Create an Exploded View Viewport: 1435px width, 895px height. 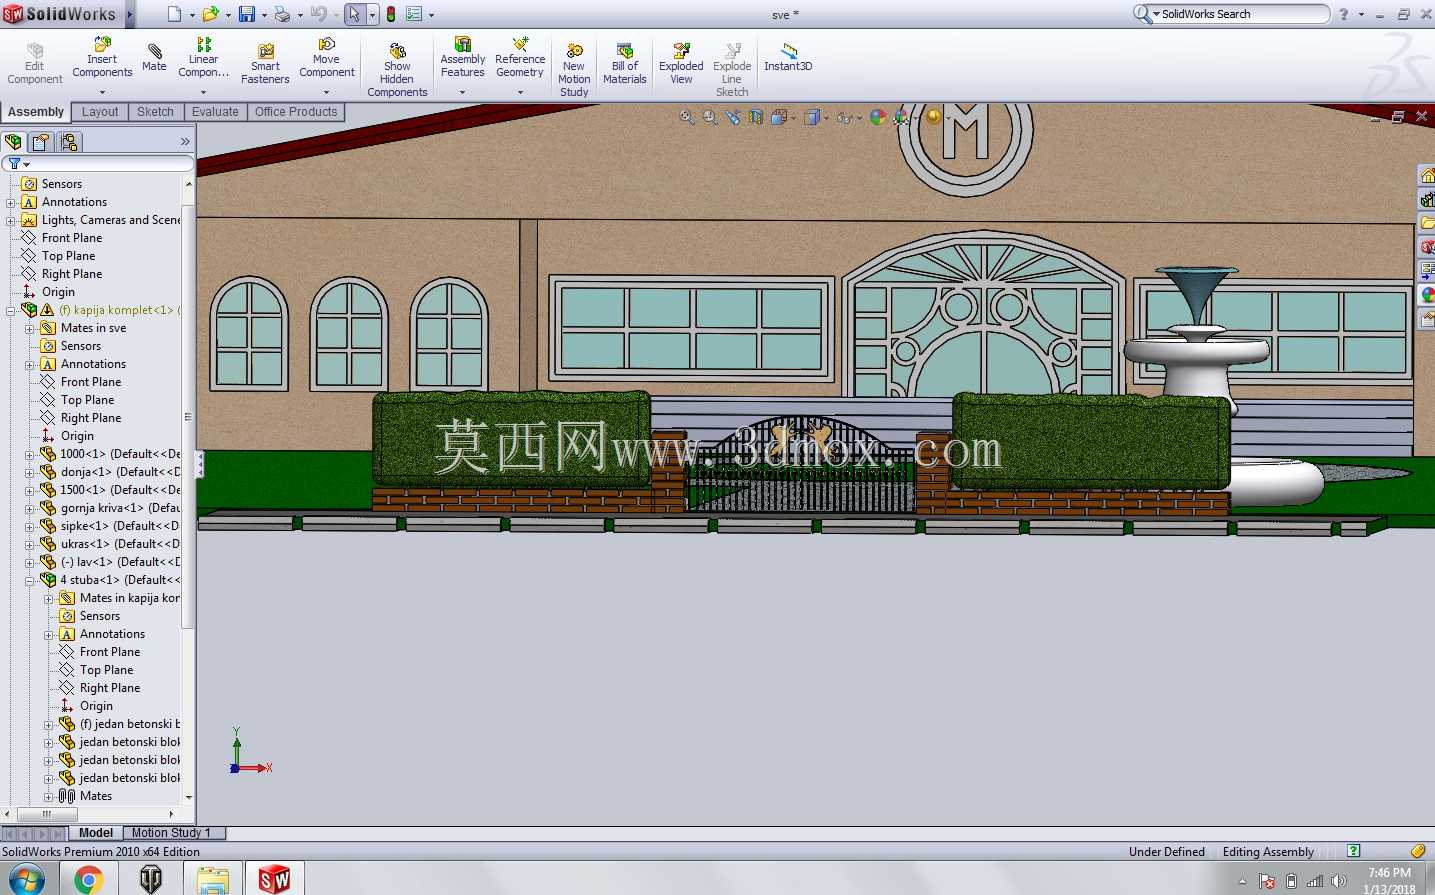point(681,64)
